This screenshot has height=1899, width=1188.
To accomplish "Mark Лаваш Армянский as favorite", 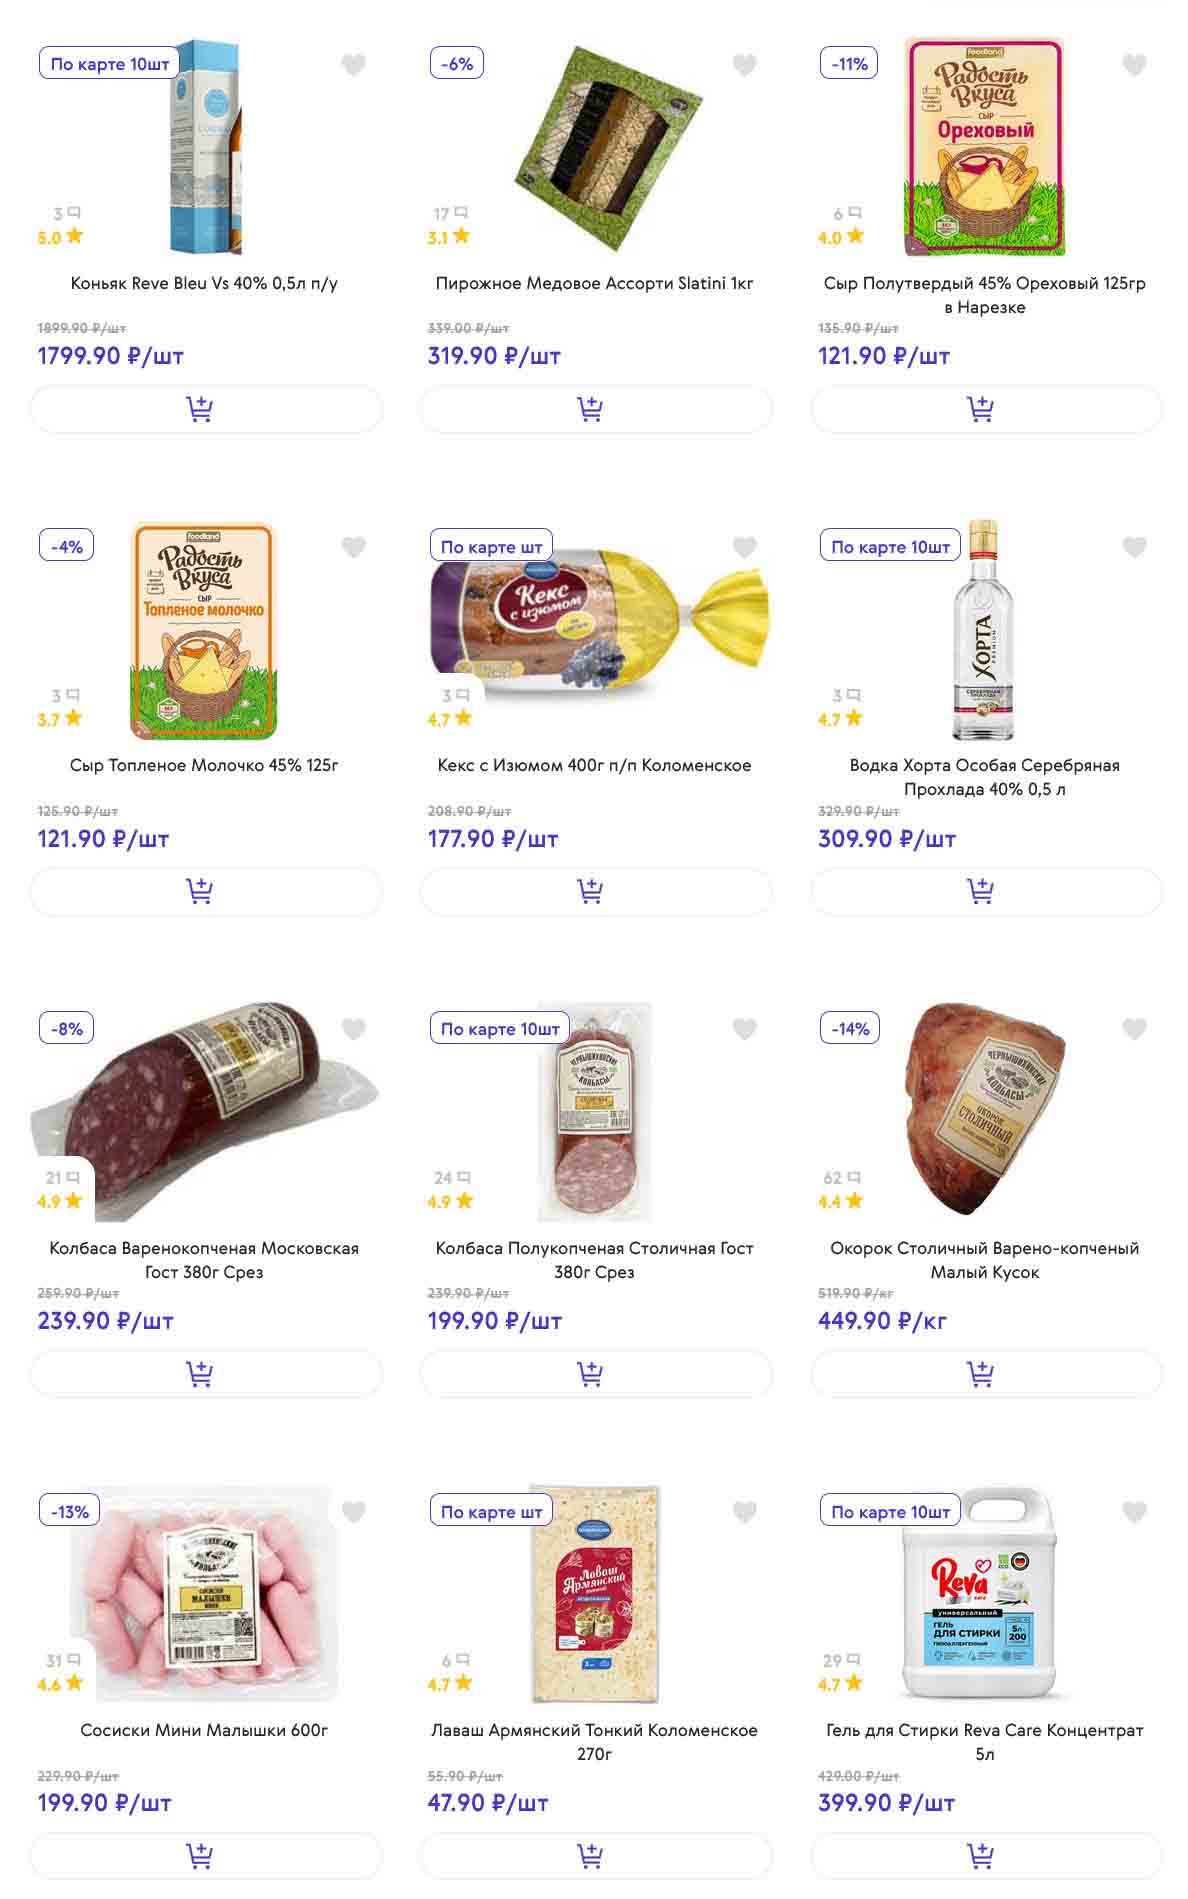I will pos(744,1512).
